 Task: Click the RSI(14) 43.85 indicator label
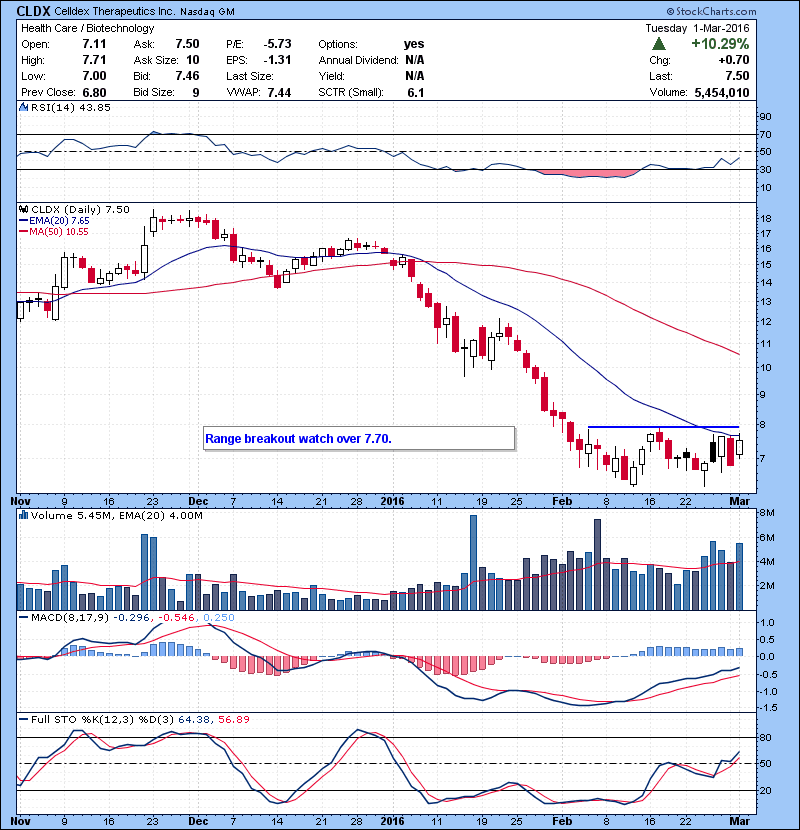click(70, 107)
